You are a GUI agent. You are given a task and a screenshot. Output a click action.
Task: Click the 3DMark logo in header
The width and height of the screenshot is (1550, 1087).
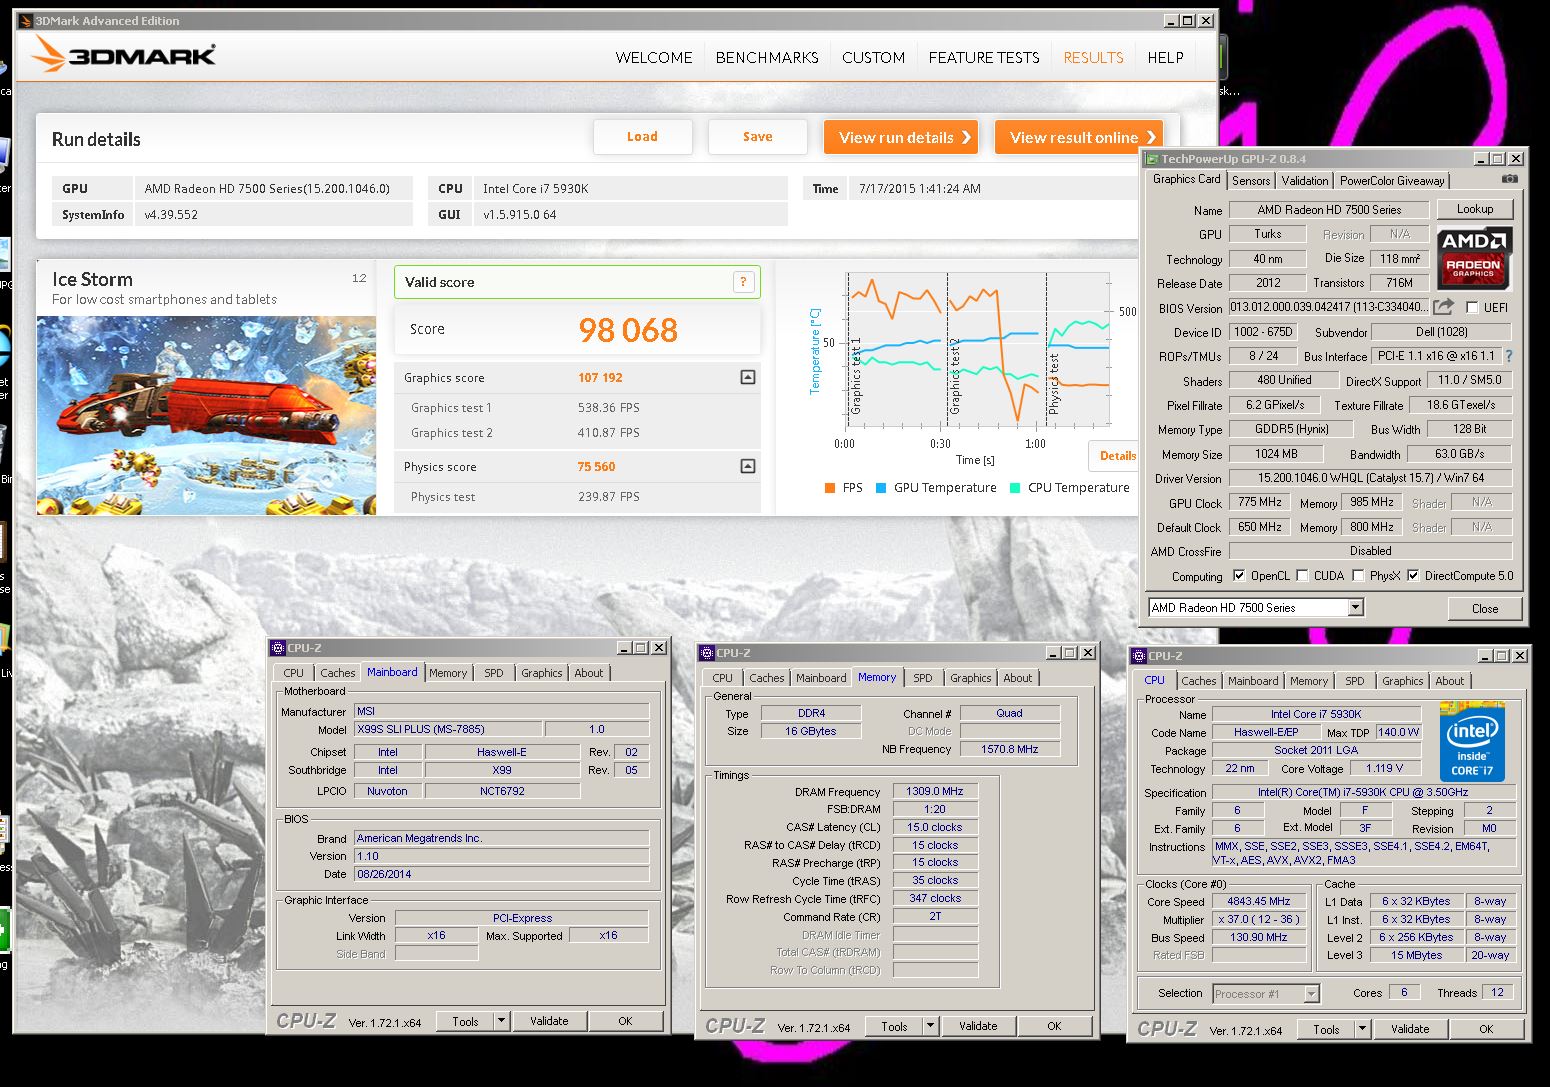122,55
